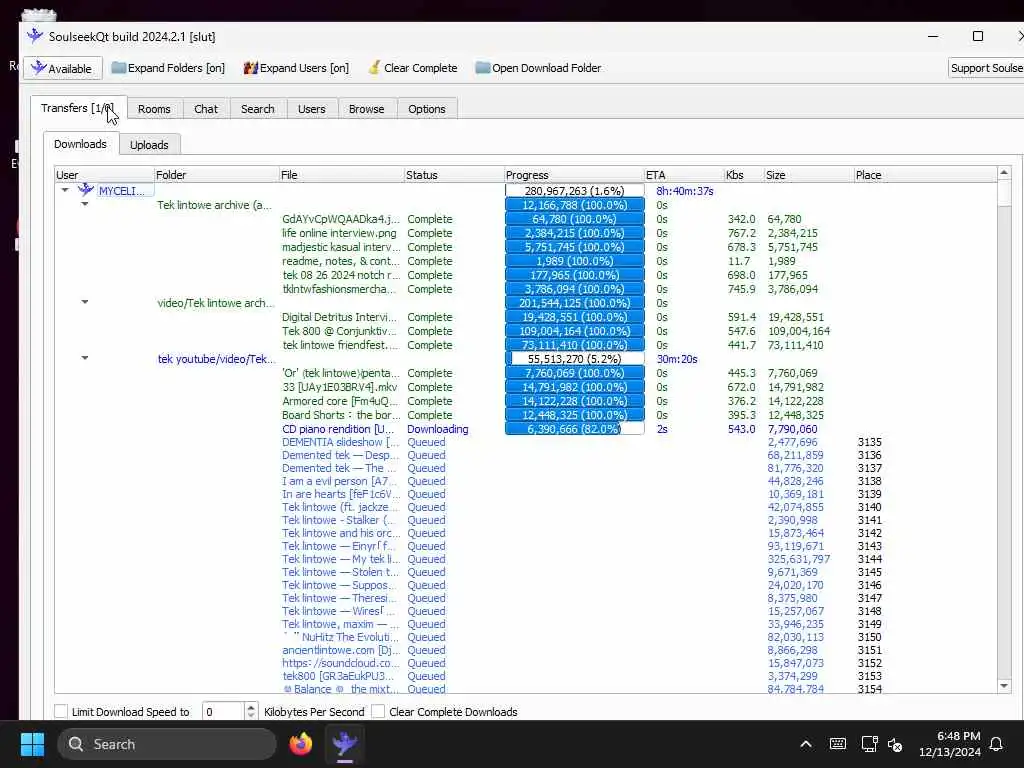This screenshot has height=768, width=1024.
Task: Click Open Download Folder button
Action: [539, 68]
